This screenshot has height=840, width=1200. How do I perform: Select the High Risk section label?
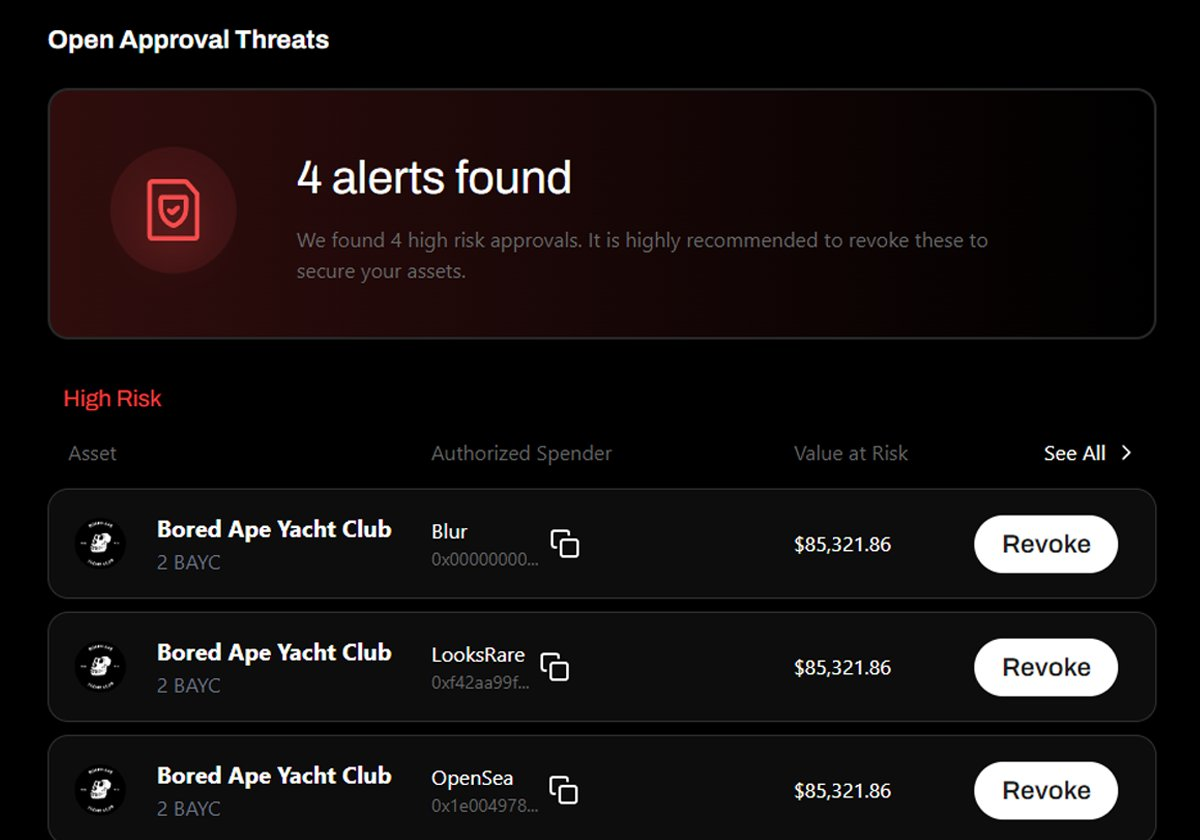click(112, 398)
